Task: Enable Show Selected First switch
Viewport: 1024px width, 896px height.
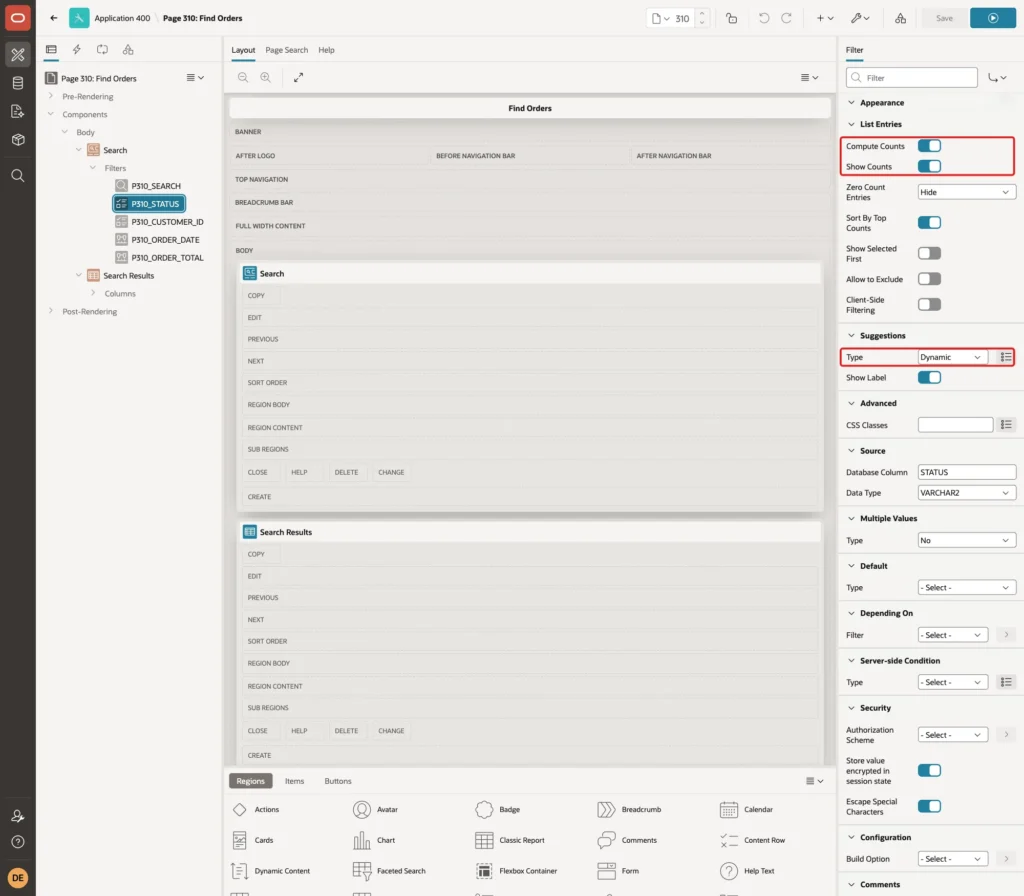Action: tap(929, 253)
